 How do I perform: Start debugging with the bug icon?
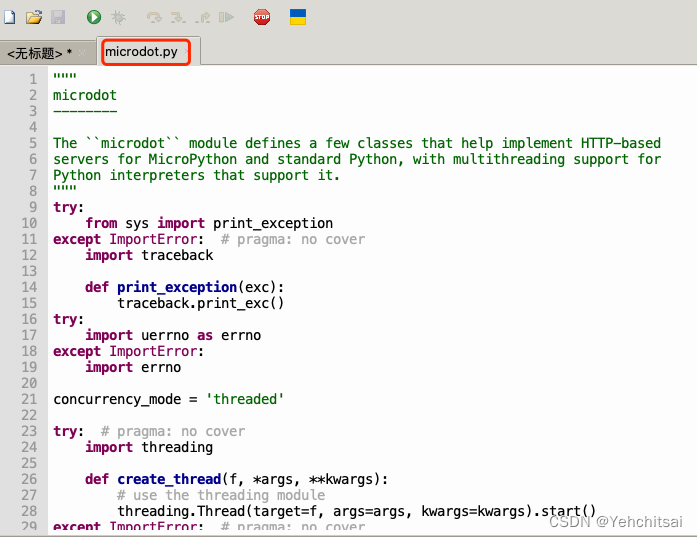pyautogui.click(x=118, y=17)
